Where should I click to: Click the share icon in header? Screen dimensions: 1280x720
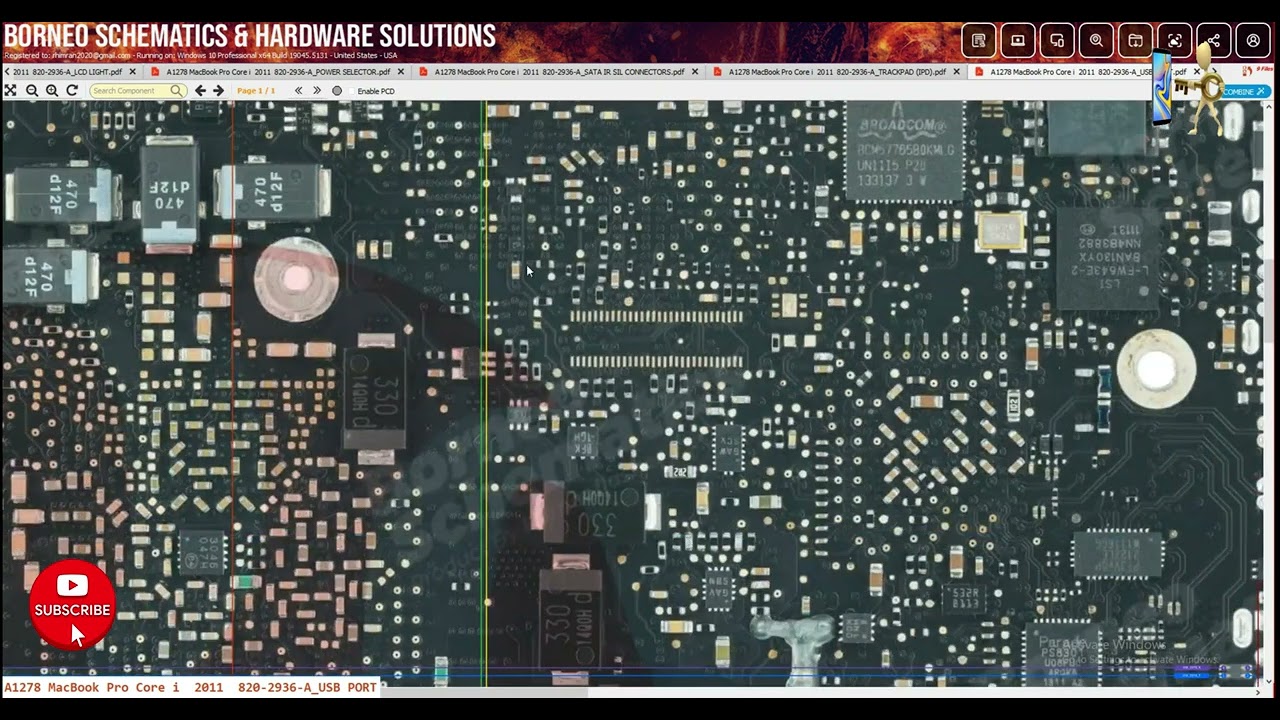click(1214, 41)
